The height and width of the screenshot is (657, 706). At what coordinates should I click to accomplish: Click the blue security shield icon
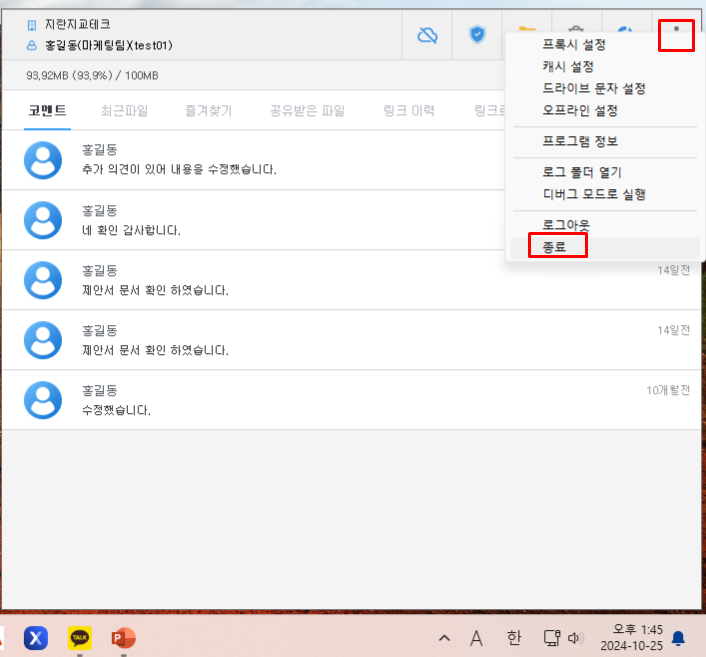[x=477, y=36]
